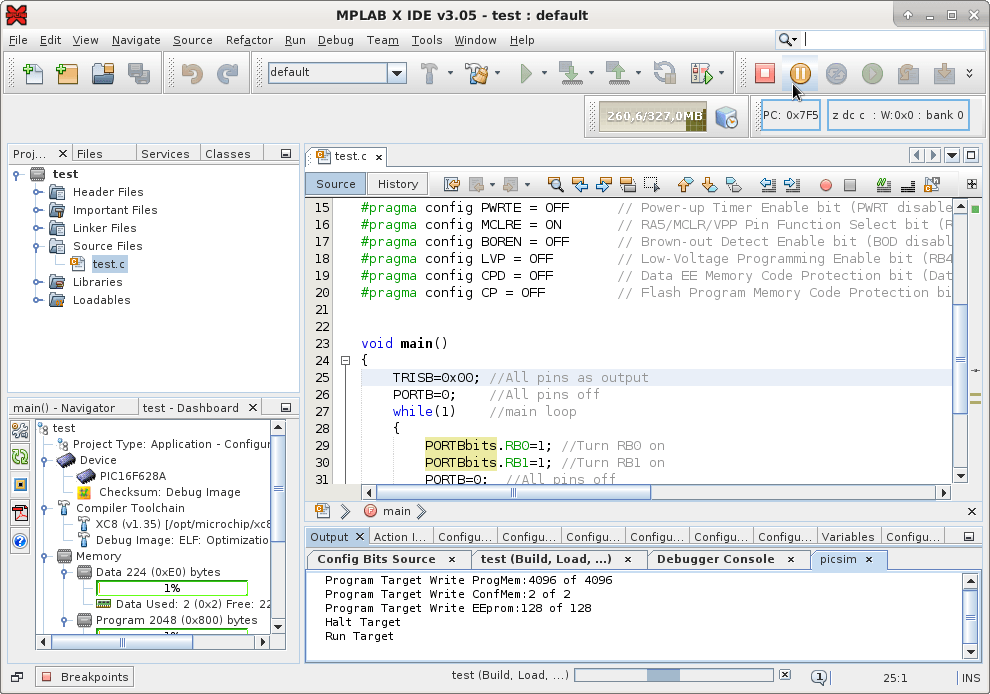Collapse the main function code fold
The width and height of the screenshot is (990, 694).
coord(345,361)
